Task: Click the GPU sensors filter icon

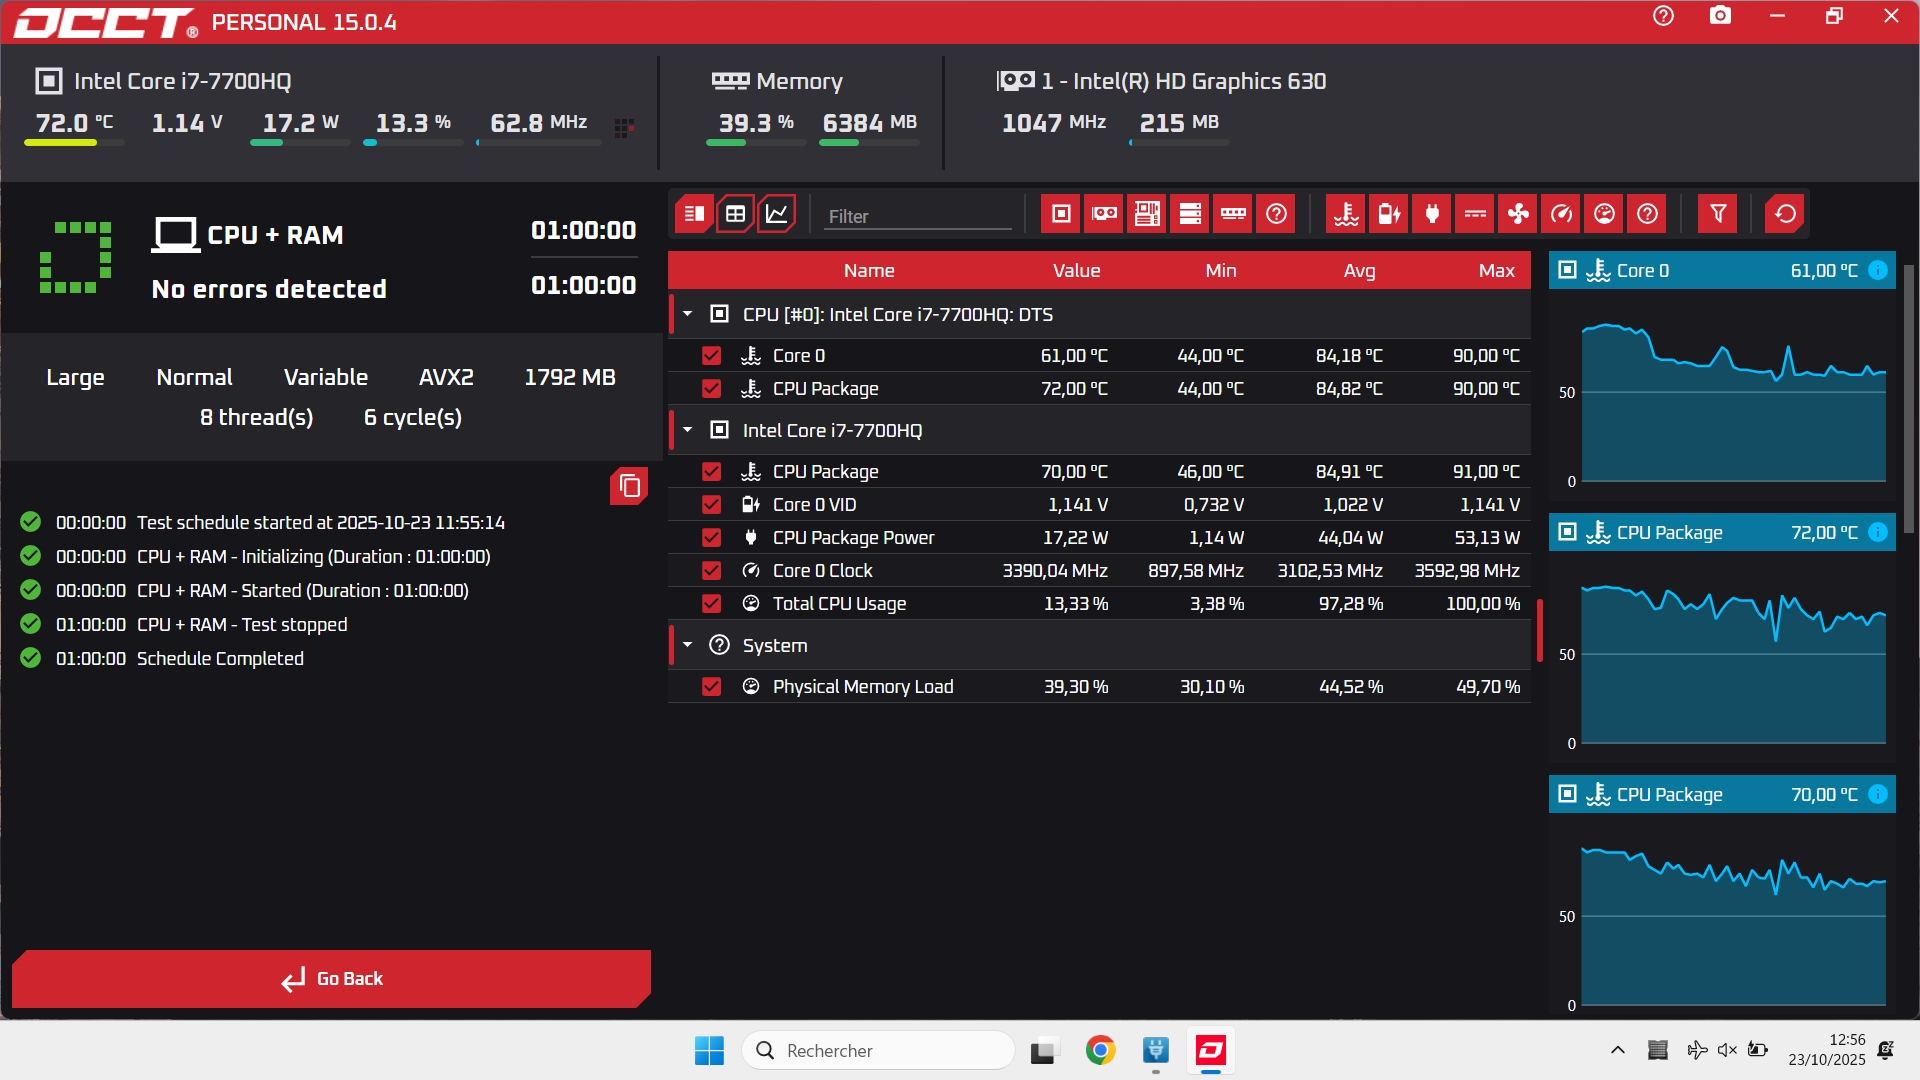Action: [1104, 214]
